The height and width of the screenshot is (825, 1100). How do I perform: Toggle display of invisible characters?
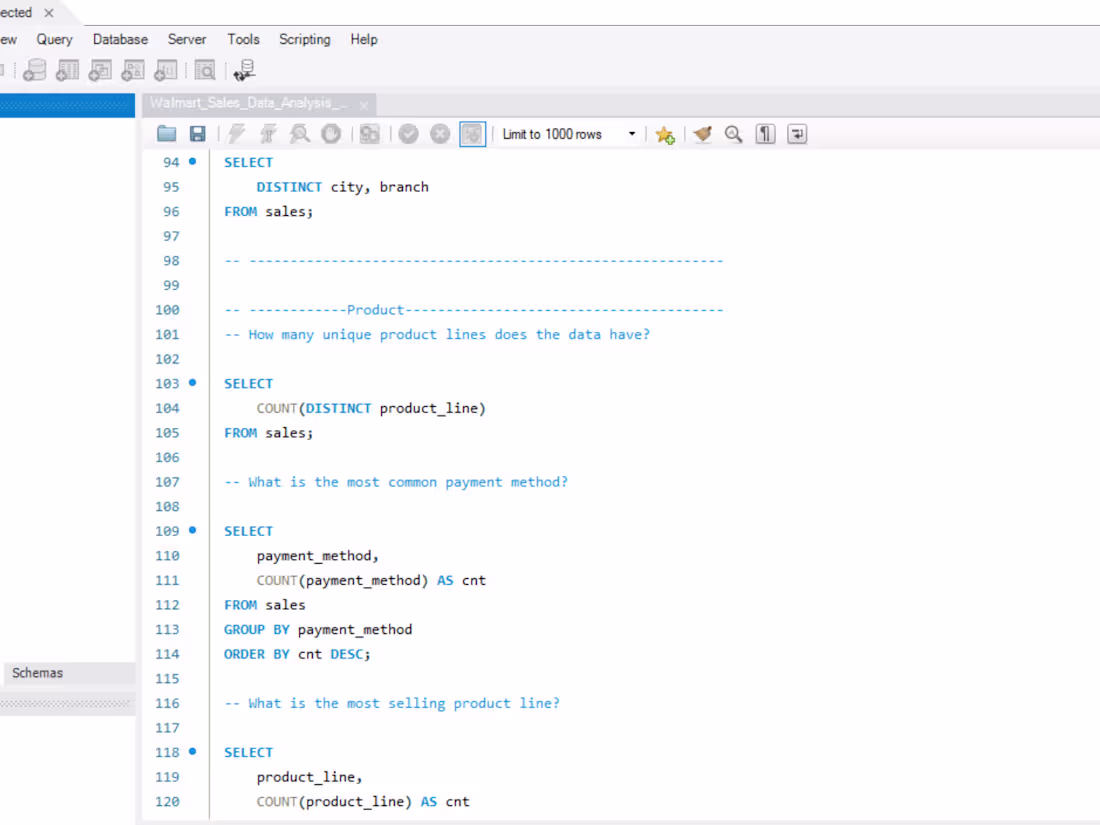click(765, 133)
